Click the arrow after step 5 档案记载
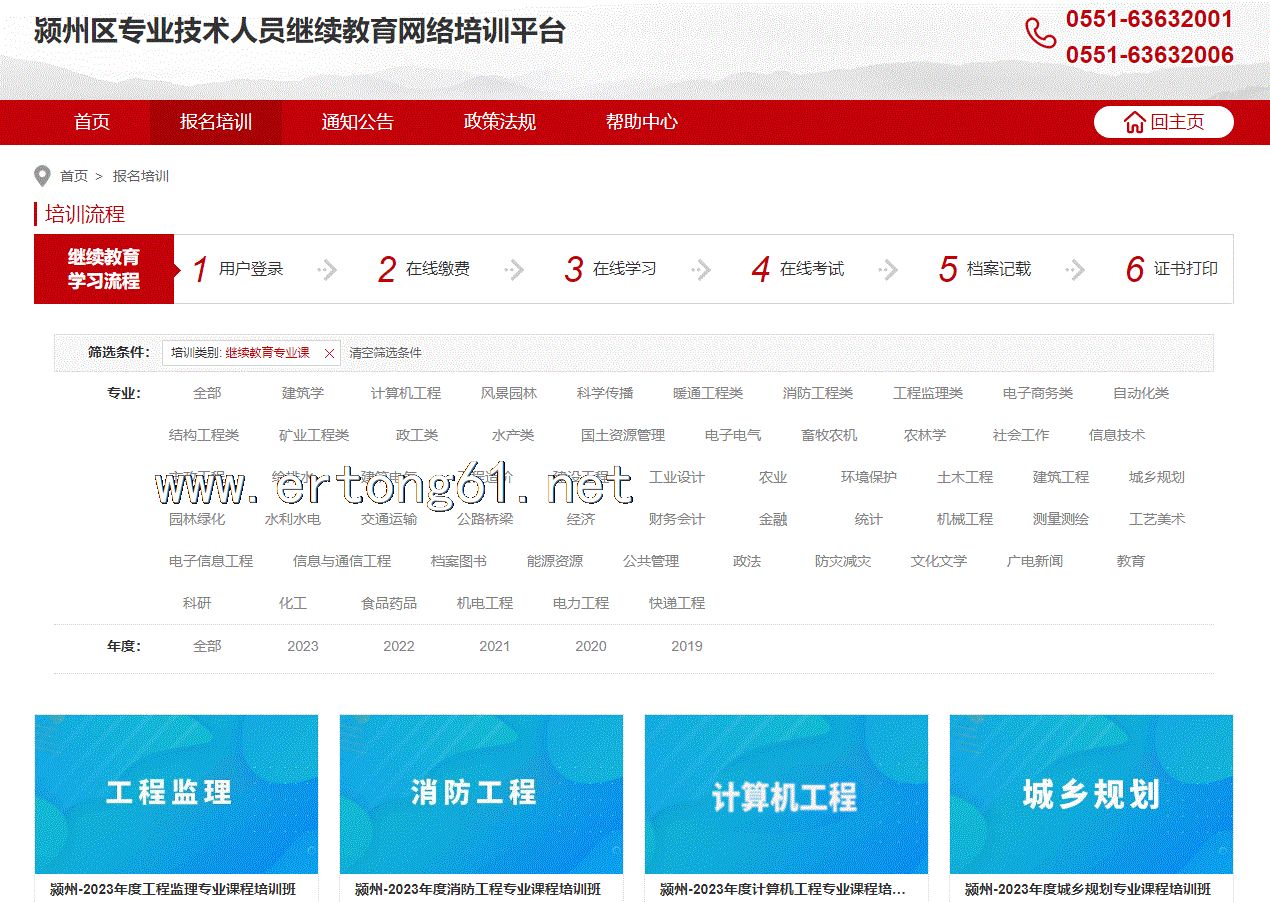 click(x=1075, y=269)
